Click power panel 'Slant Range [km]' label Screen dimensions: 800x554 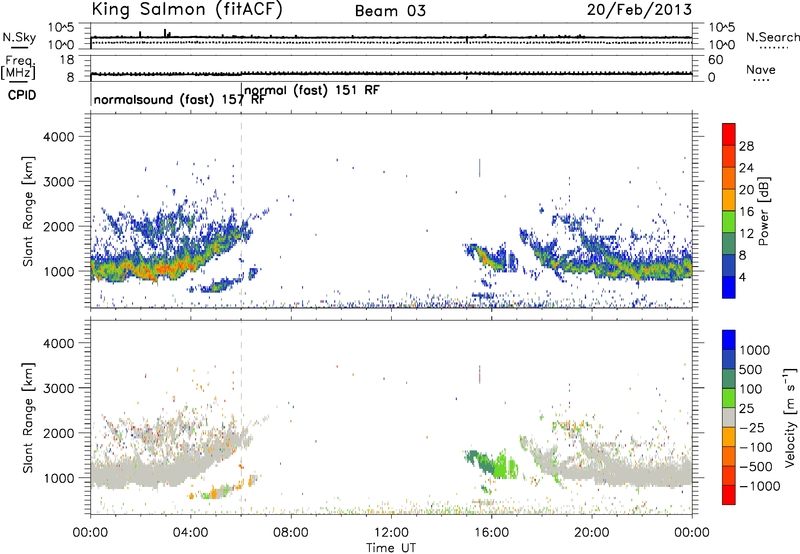coord(28,211)
